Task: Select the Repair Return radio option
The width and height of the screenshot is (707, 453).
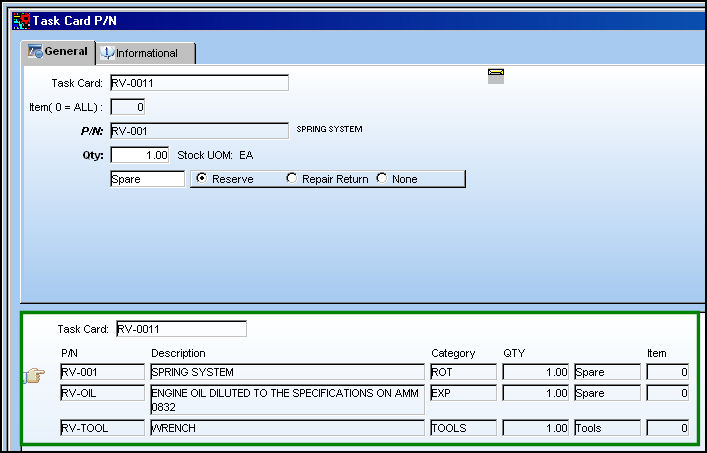Action: (x=292, y=178)
